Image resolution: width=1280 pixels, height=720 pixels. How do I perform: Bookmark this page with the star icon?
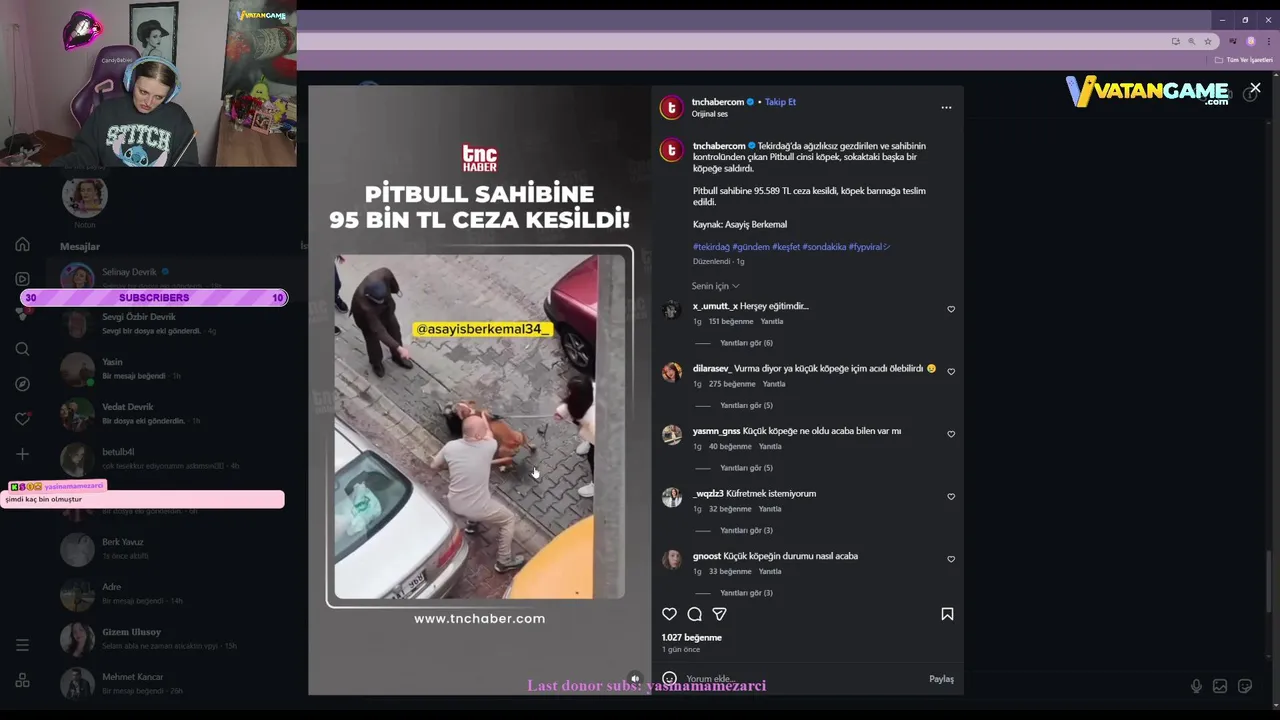point(1208,41)
